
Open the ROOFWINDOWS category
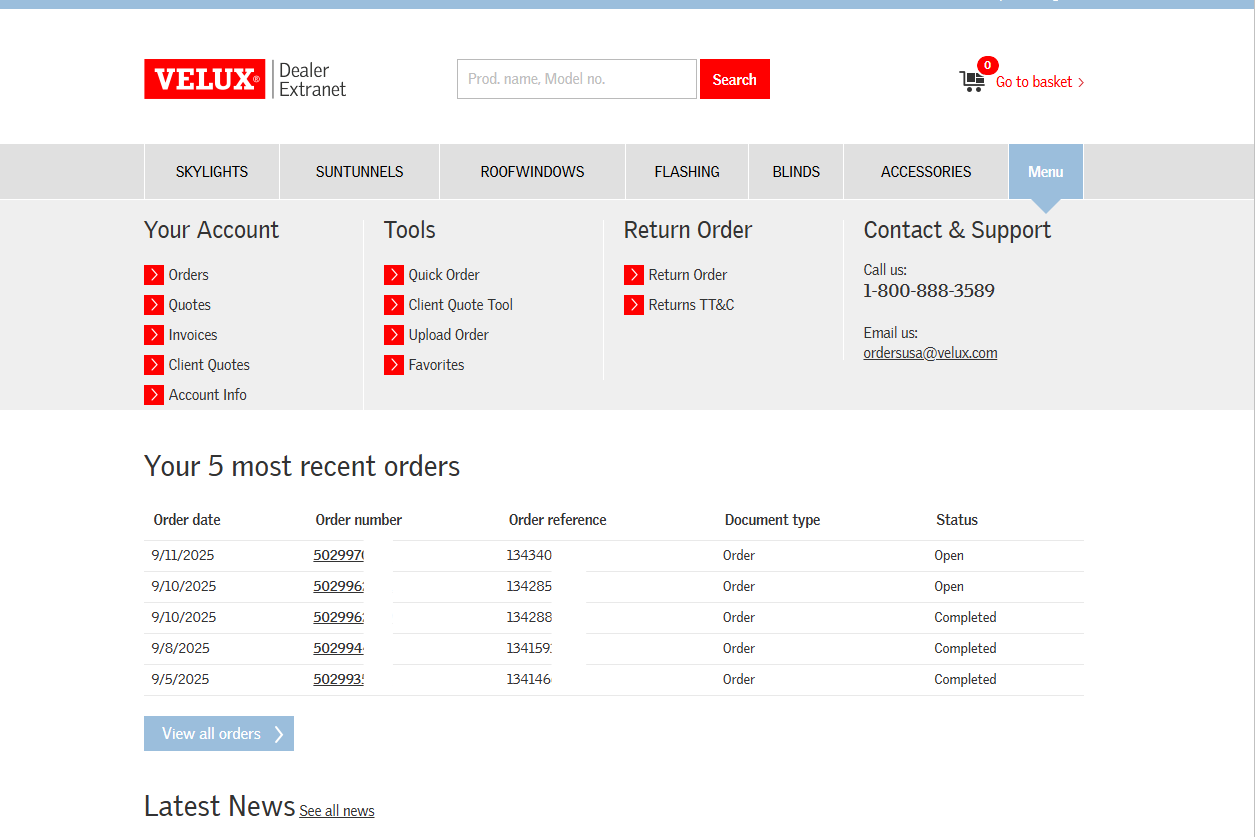533,172
